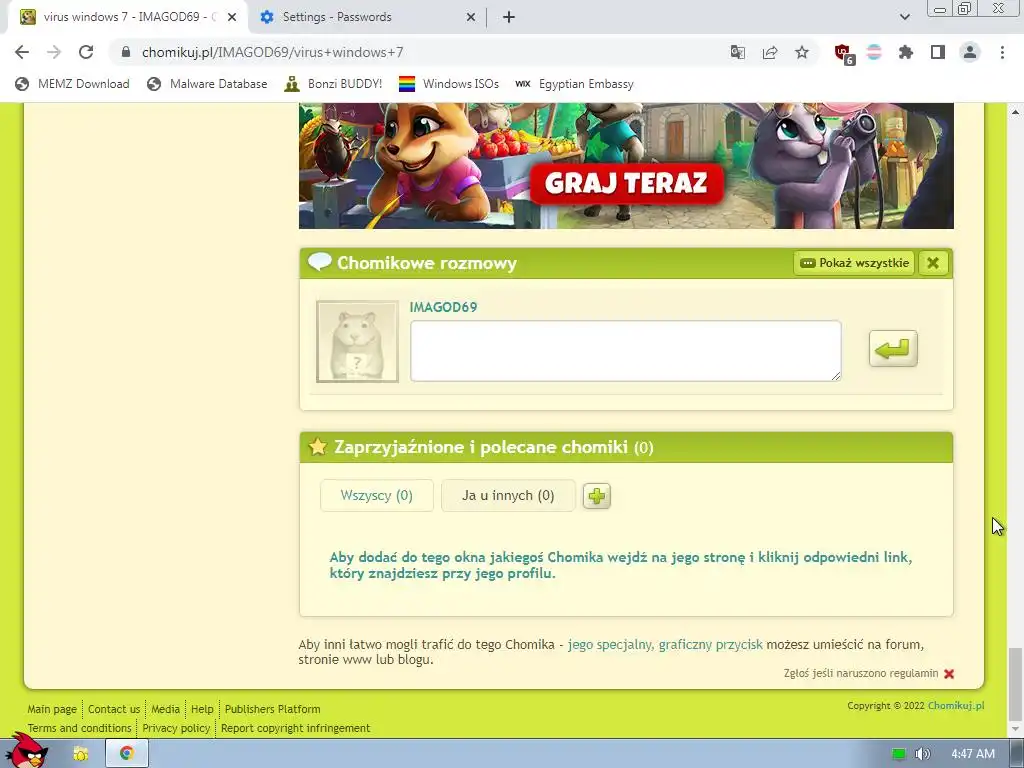The width and height of the screenshot is (1024, 768).
Task: Switch to the Settings - Passwords tab
Action: pos(366,18)
